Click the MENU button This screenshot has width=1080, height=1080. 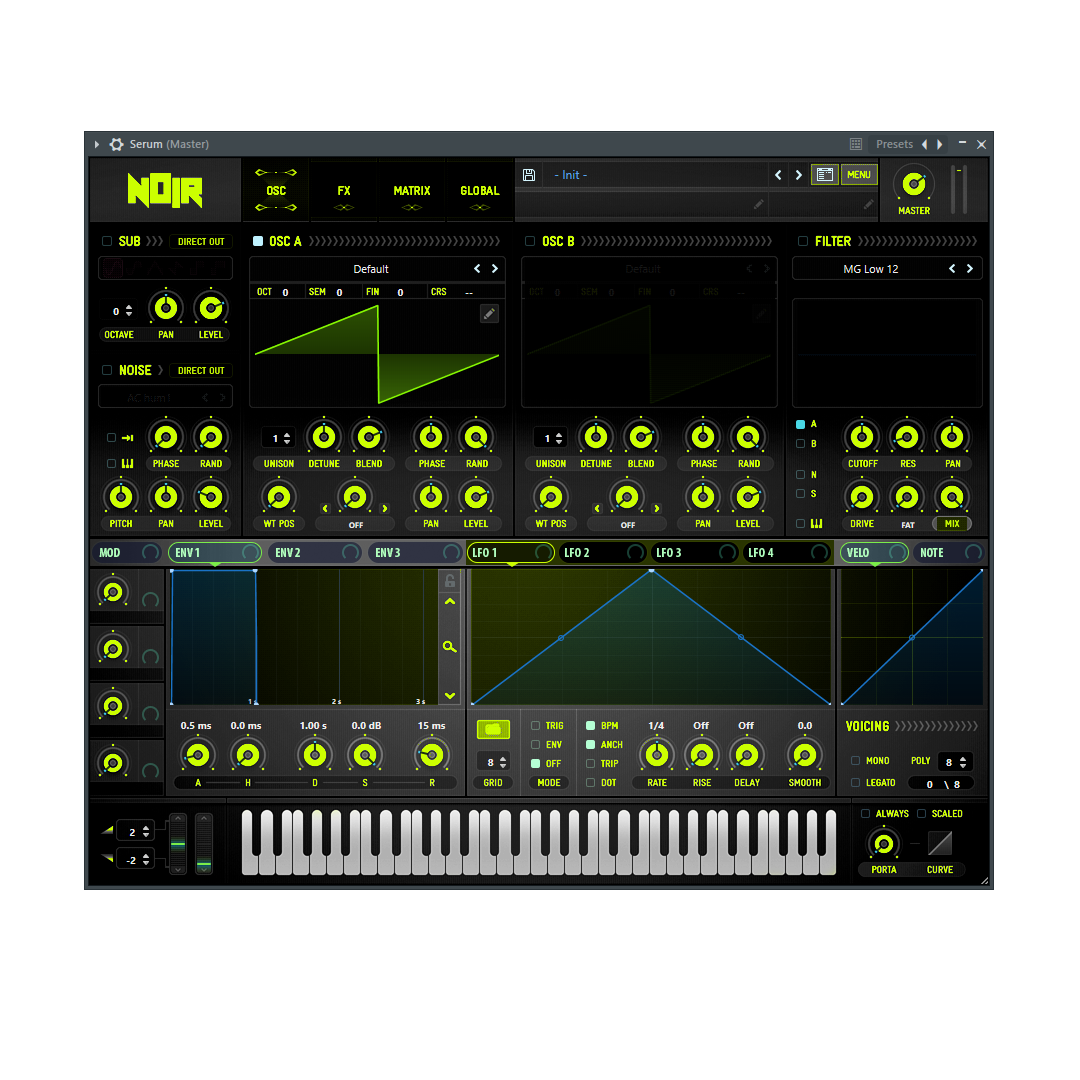coord(859,175)
